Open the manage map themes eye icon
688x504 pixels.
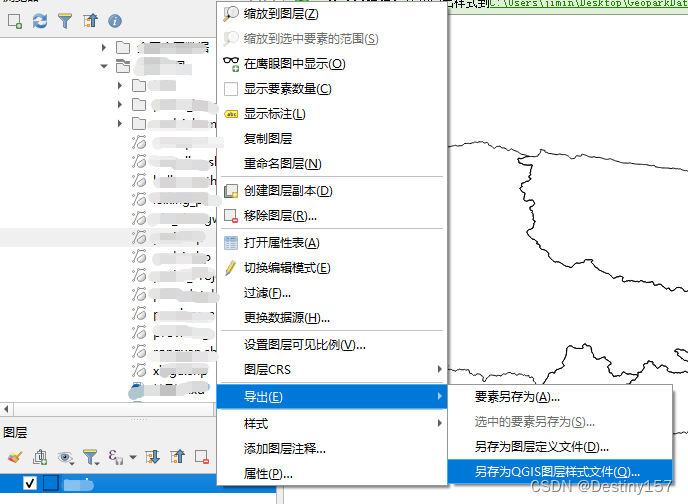[x=65, y=458]
